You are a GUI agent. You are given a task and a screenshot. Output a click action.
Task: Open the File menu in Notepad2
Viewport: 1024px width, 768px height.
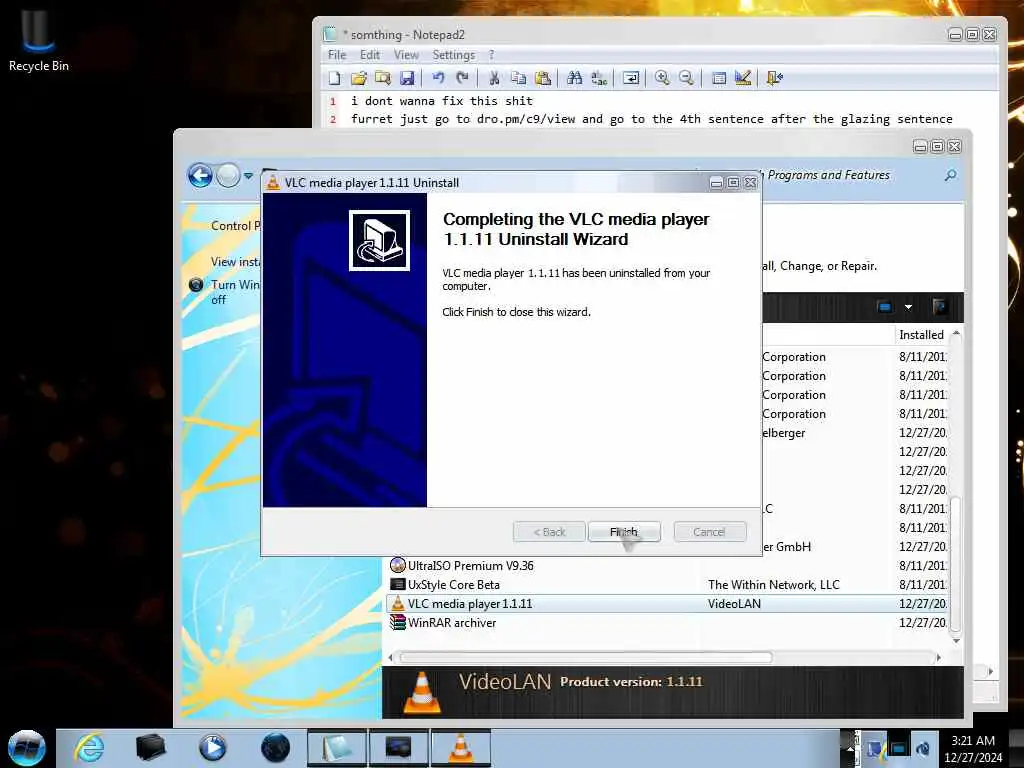tap(337, 55)
